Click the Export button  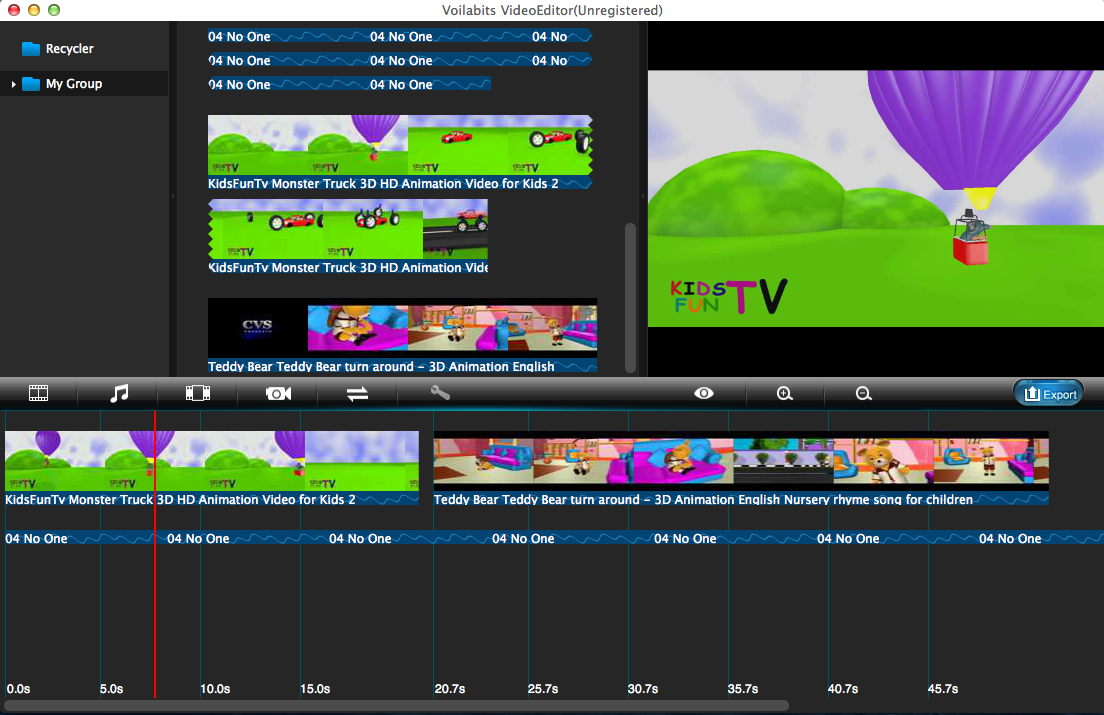[1048, 393]
